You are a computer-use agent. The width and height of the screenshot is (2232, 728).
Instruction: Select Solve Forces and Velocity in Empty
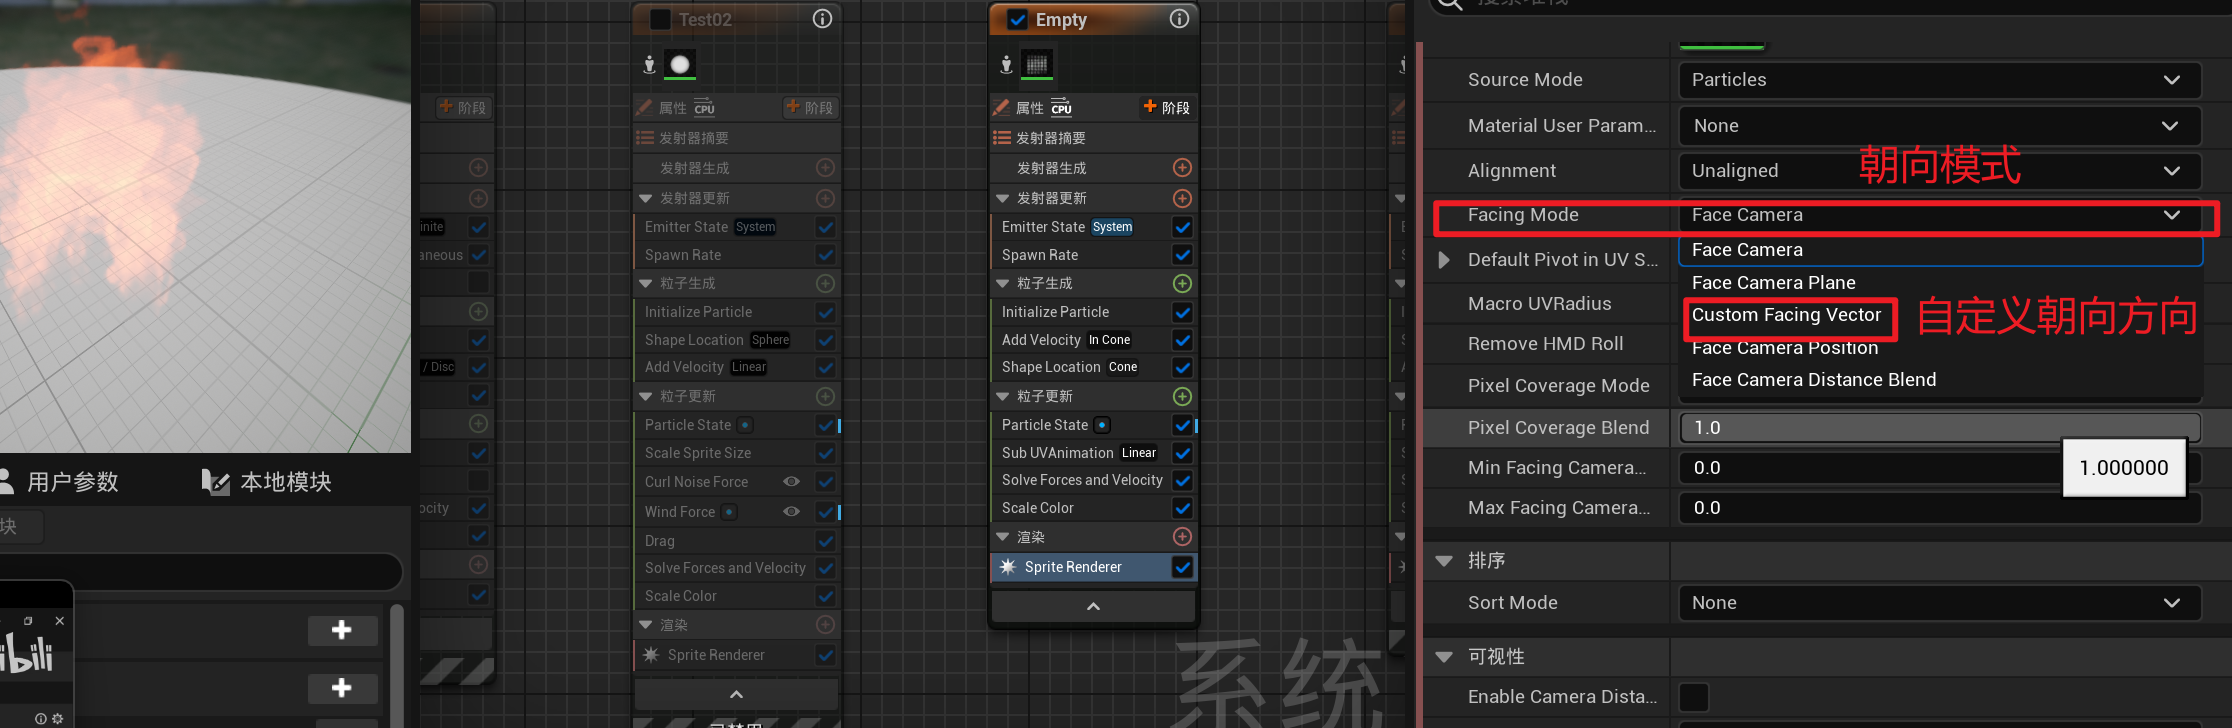(1082, 480)
